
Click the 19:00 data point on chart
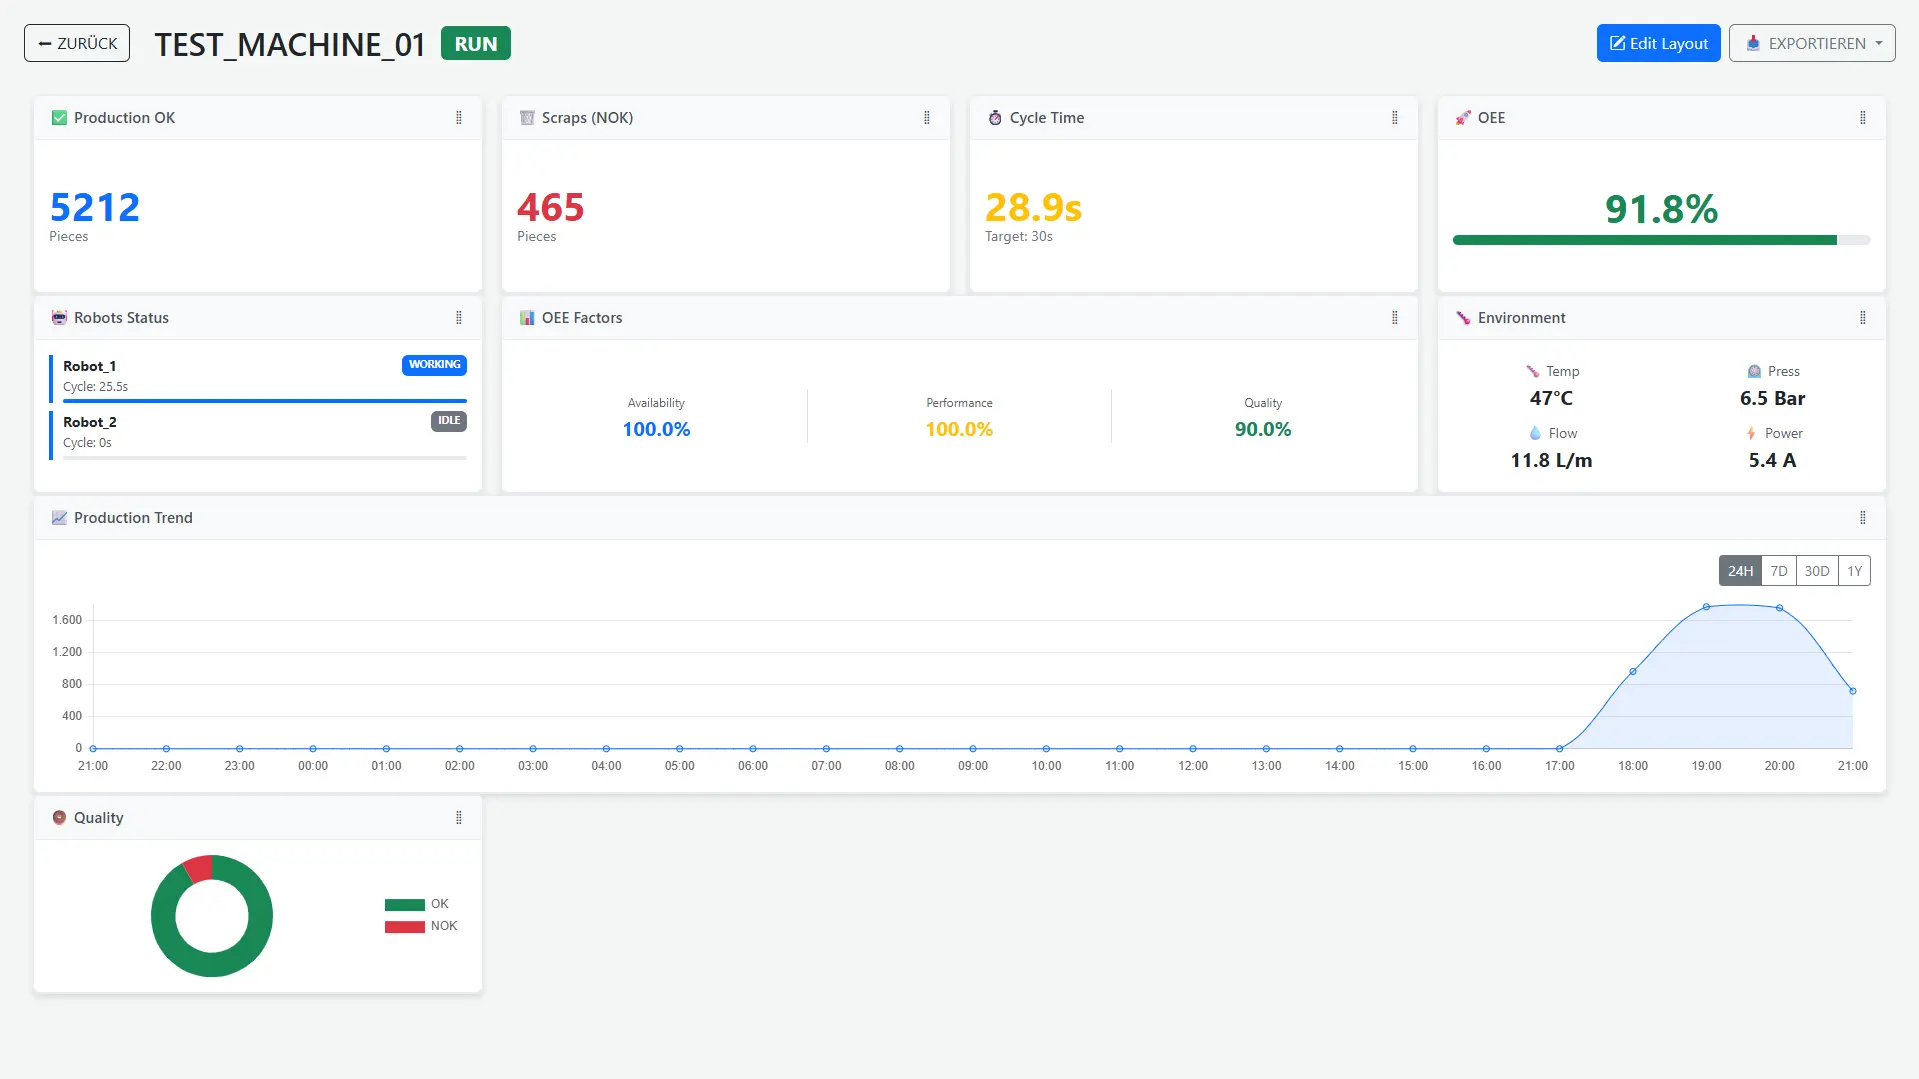[1706, 607]
